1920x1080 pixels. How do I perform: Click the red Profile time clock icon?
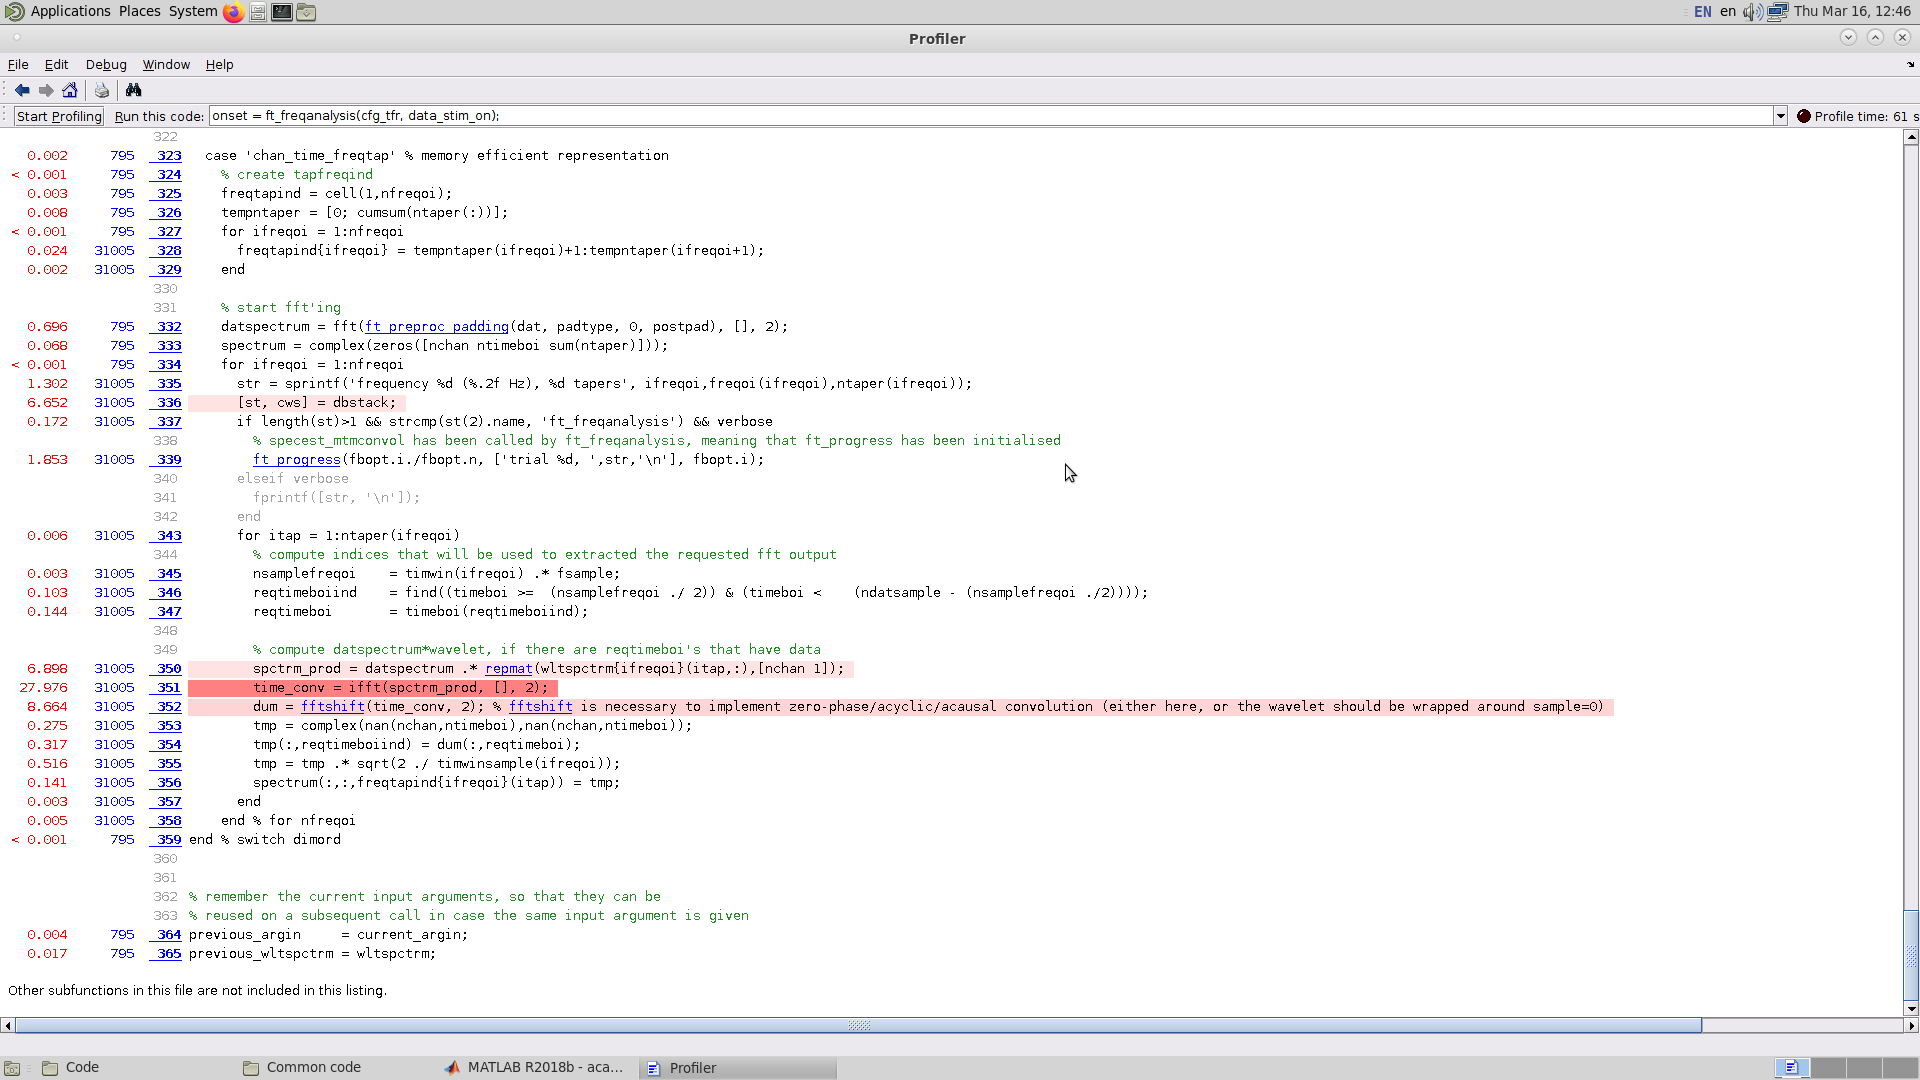1803,116
